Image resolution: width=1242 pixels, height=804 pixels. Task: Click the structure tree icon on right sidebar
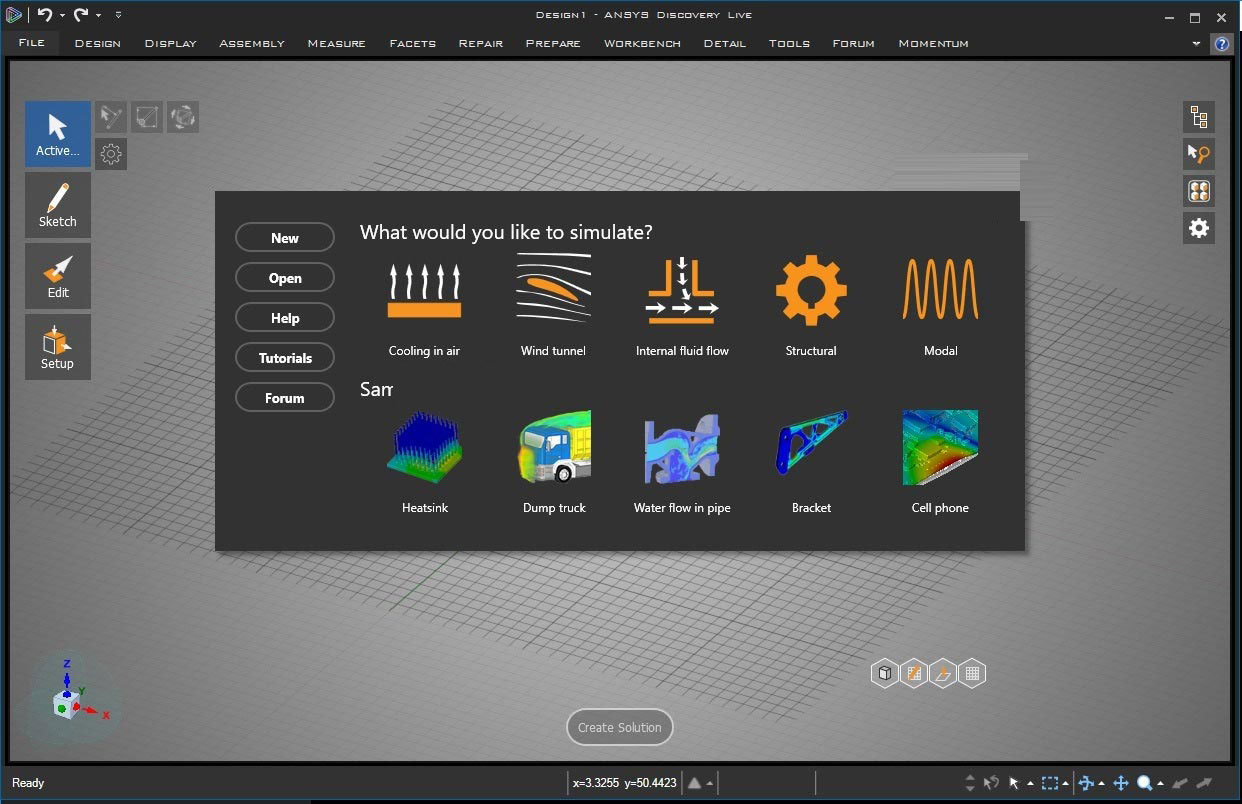point(1198,117)
